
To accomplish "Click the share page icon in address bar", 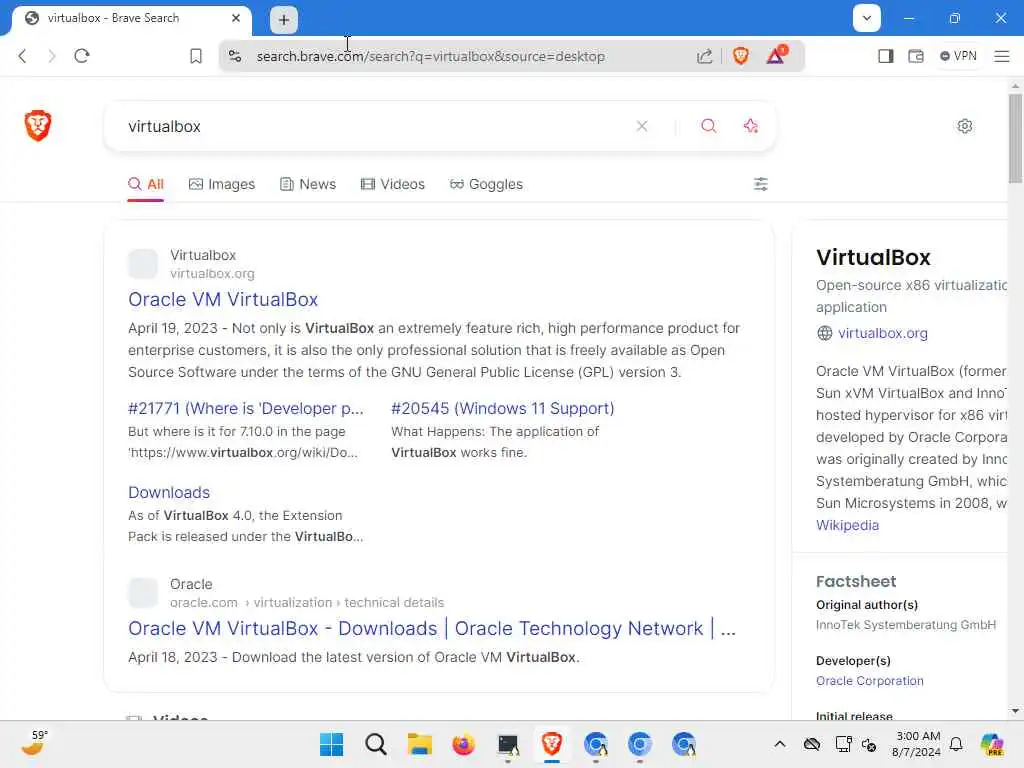I will [x=704, y=56].
